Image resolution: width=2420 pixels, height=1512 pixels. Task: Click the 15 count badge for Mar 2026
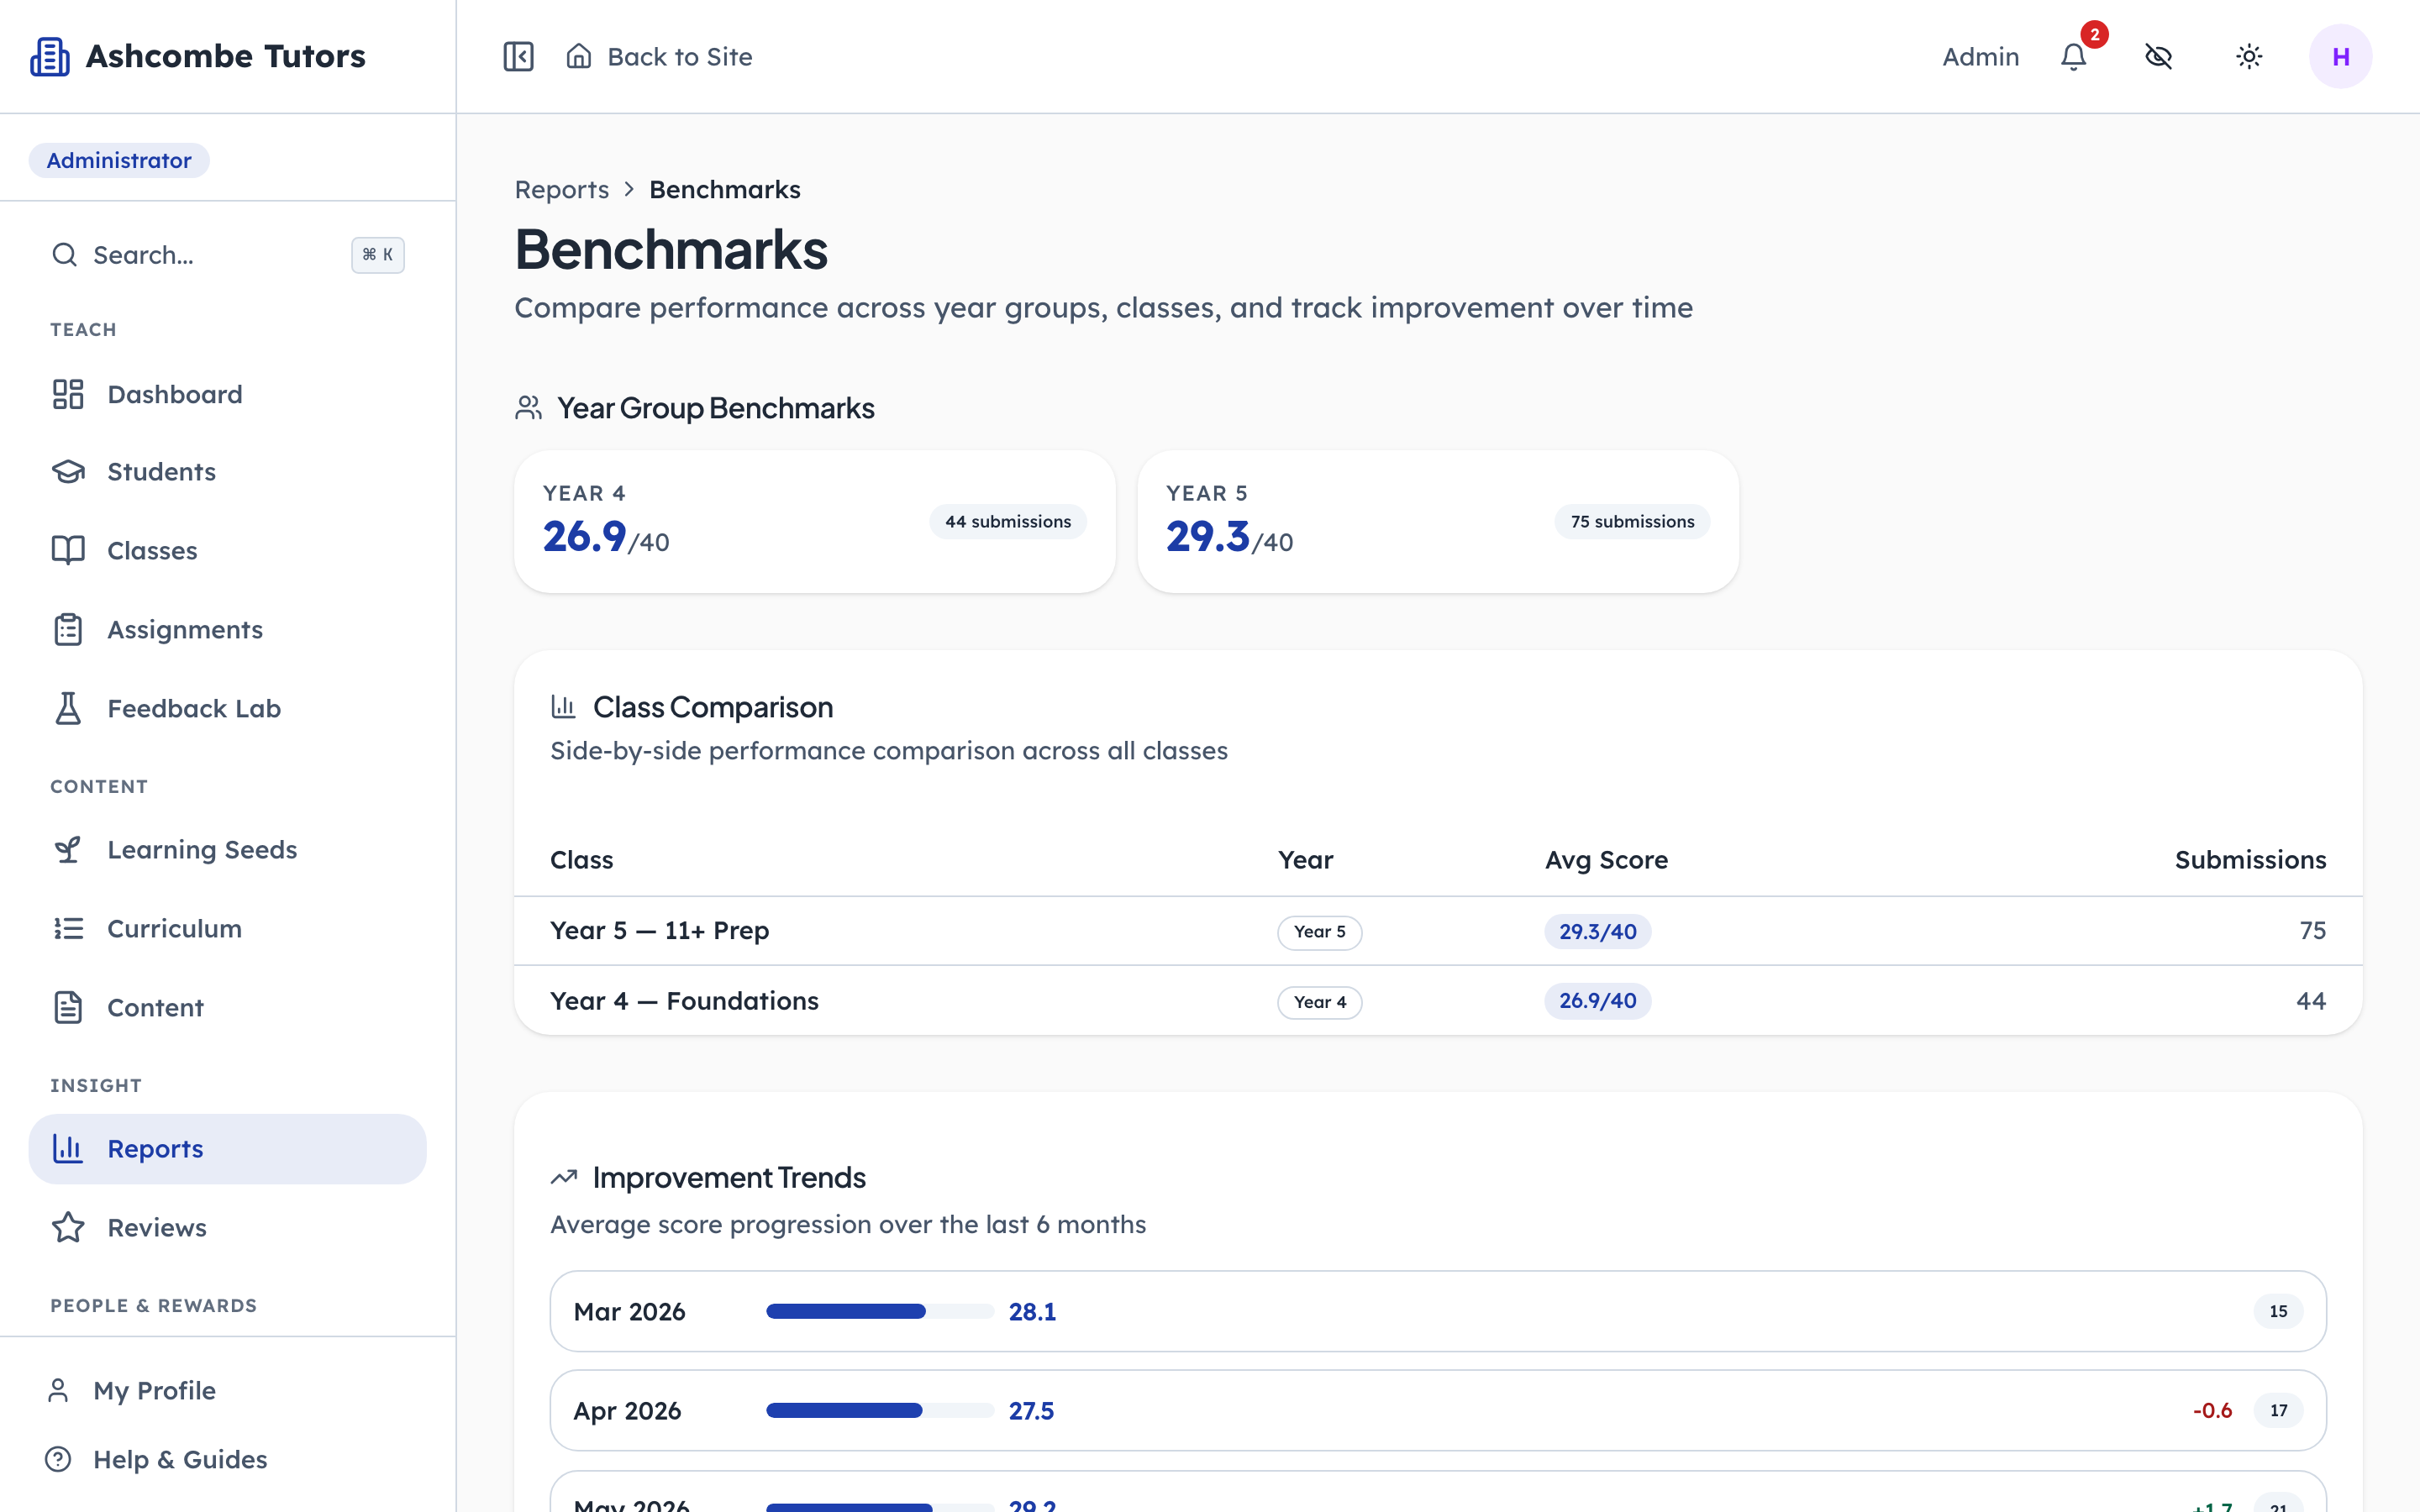tap(2278, 1311)
